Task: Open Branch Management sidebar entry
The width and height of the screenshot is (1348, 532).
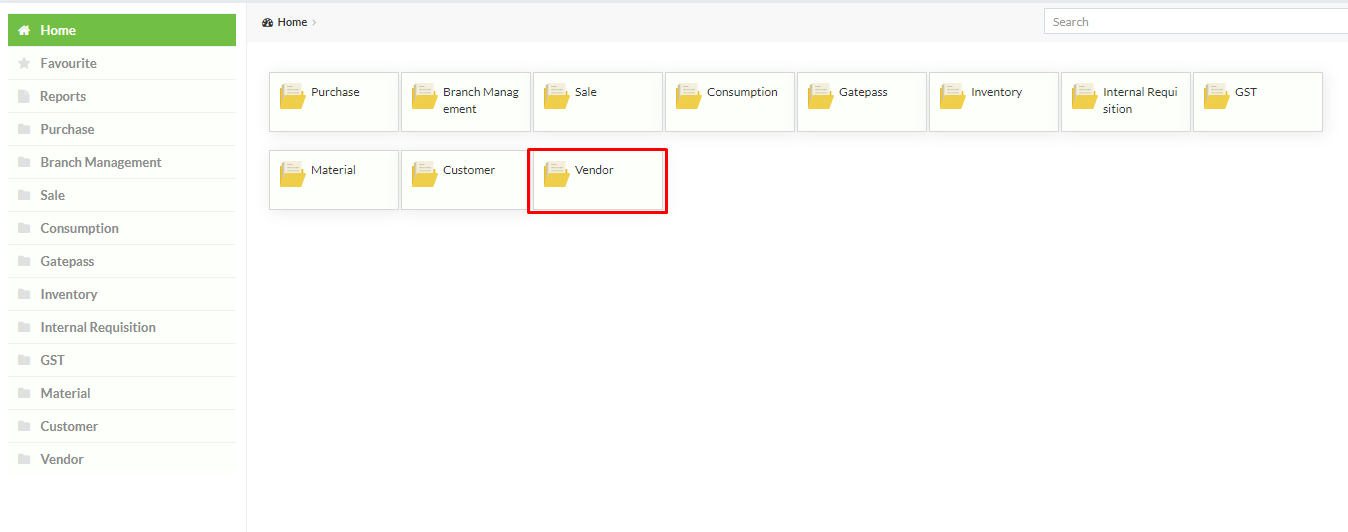Action: tap(122, 162)
